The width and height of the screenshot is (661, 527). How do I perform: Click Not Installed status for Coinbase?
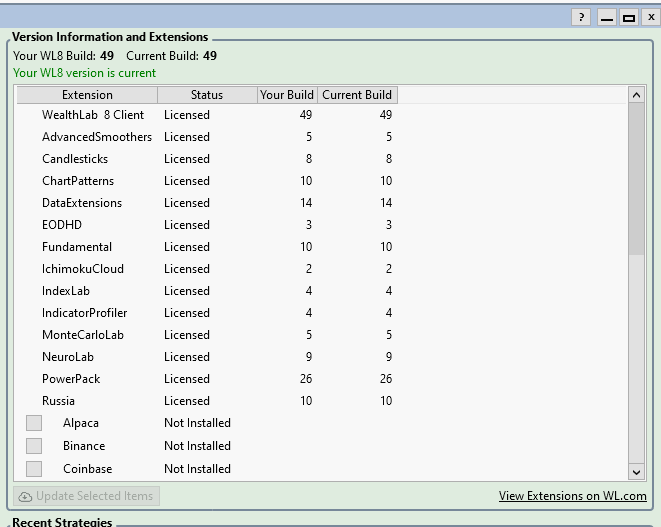pos(197,468)
